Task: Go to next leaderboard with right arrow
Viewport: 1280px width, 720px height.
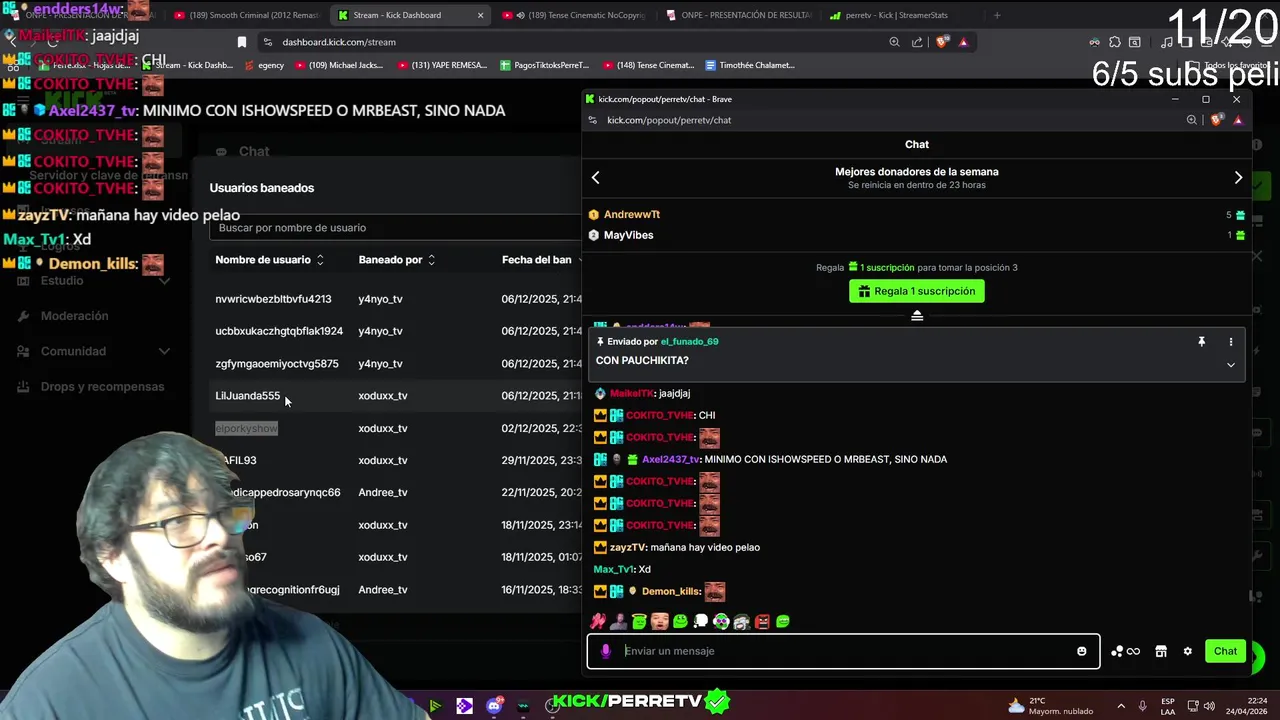Action: 1238,178
